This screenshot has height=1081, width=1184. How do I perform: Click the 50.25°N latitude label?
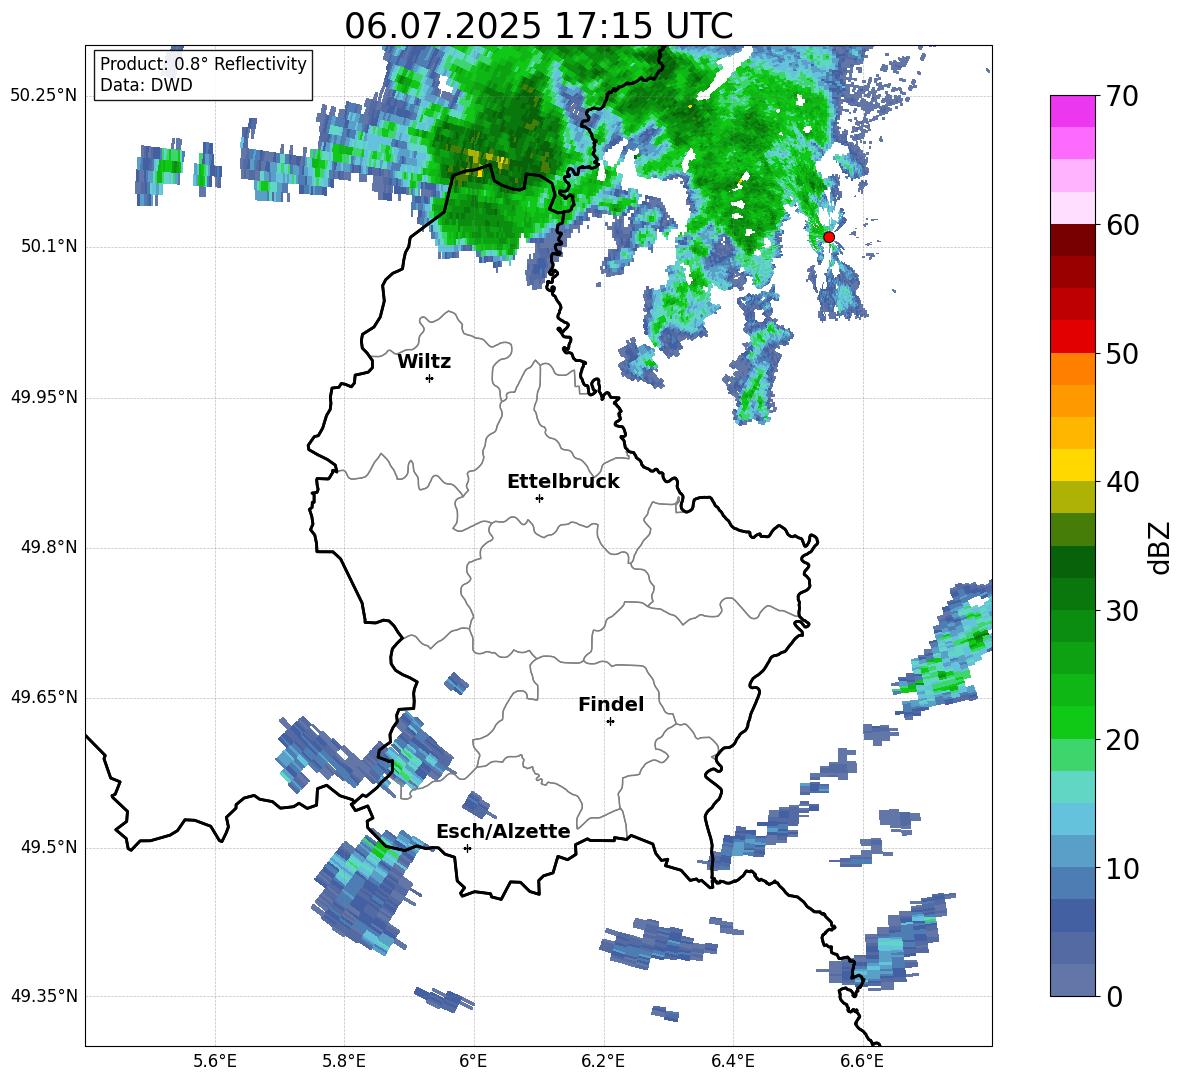tap(44, 96)
